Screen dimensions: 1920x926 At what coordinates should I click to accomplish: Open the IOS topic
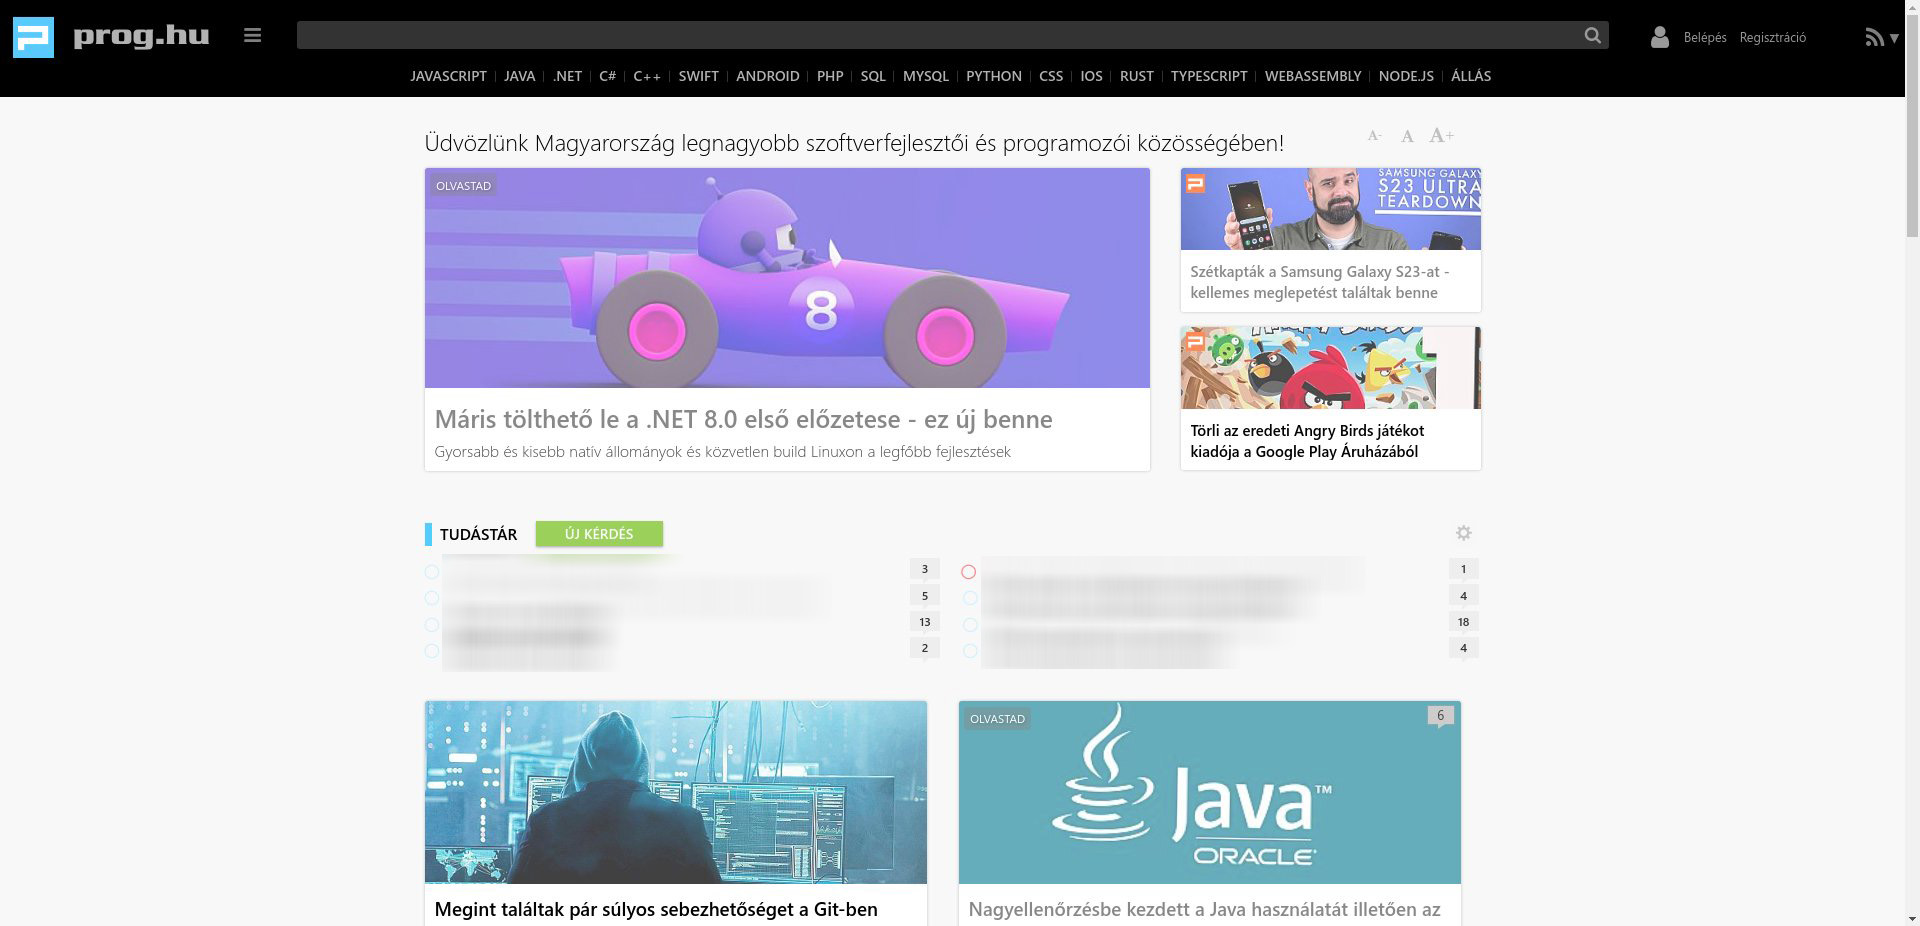point(1091,76)
